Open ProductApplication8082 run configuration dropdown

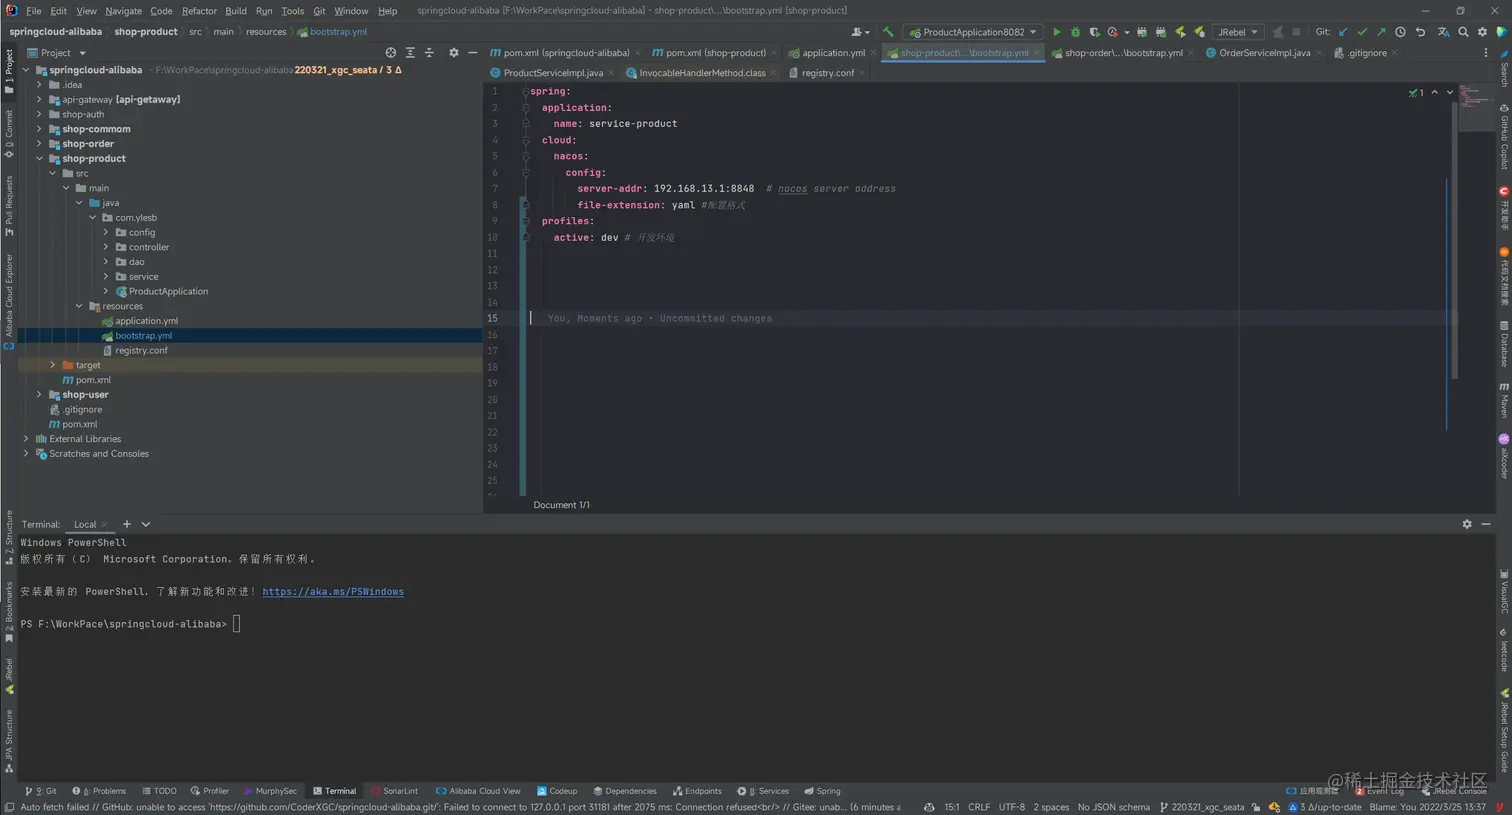pos(974,32)
